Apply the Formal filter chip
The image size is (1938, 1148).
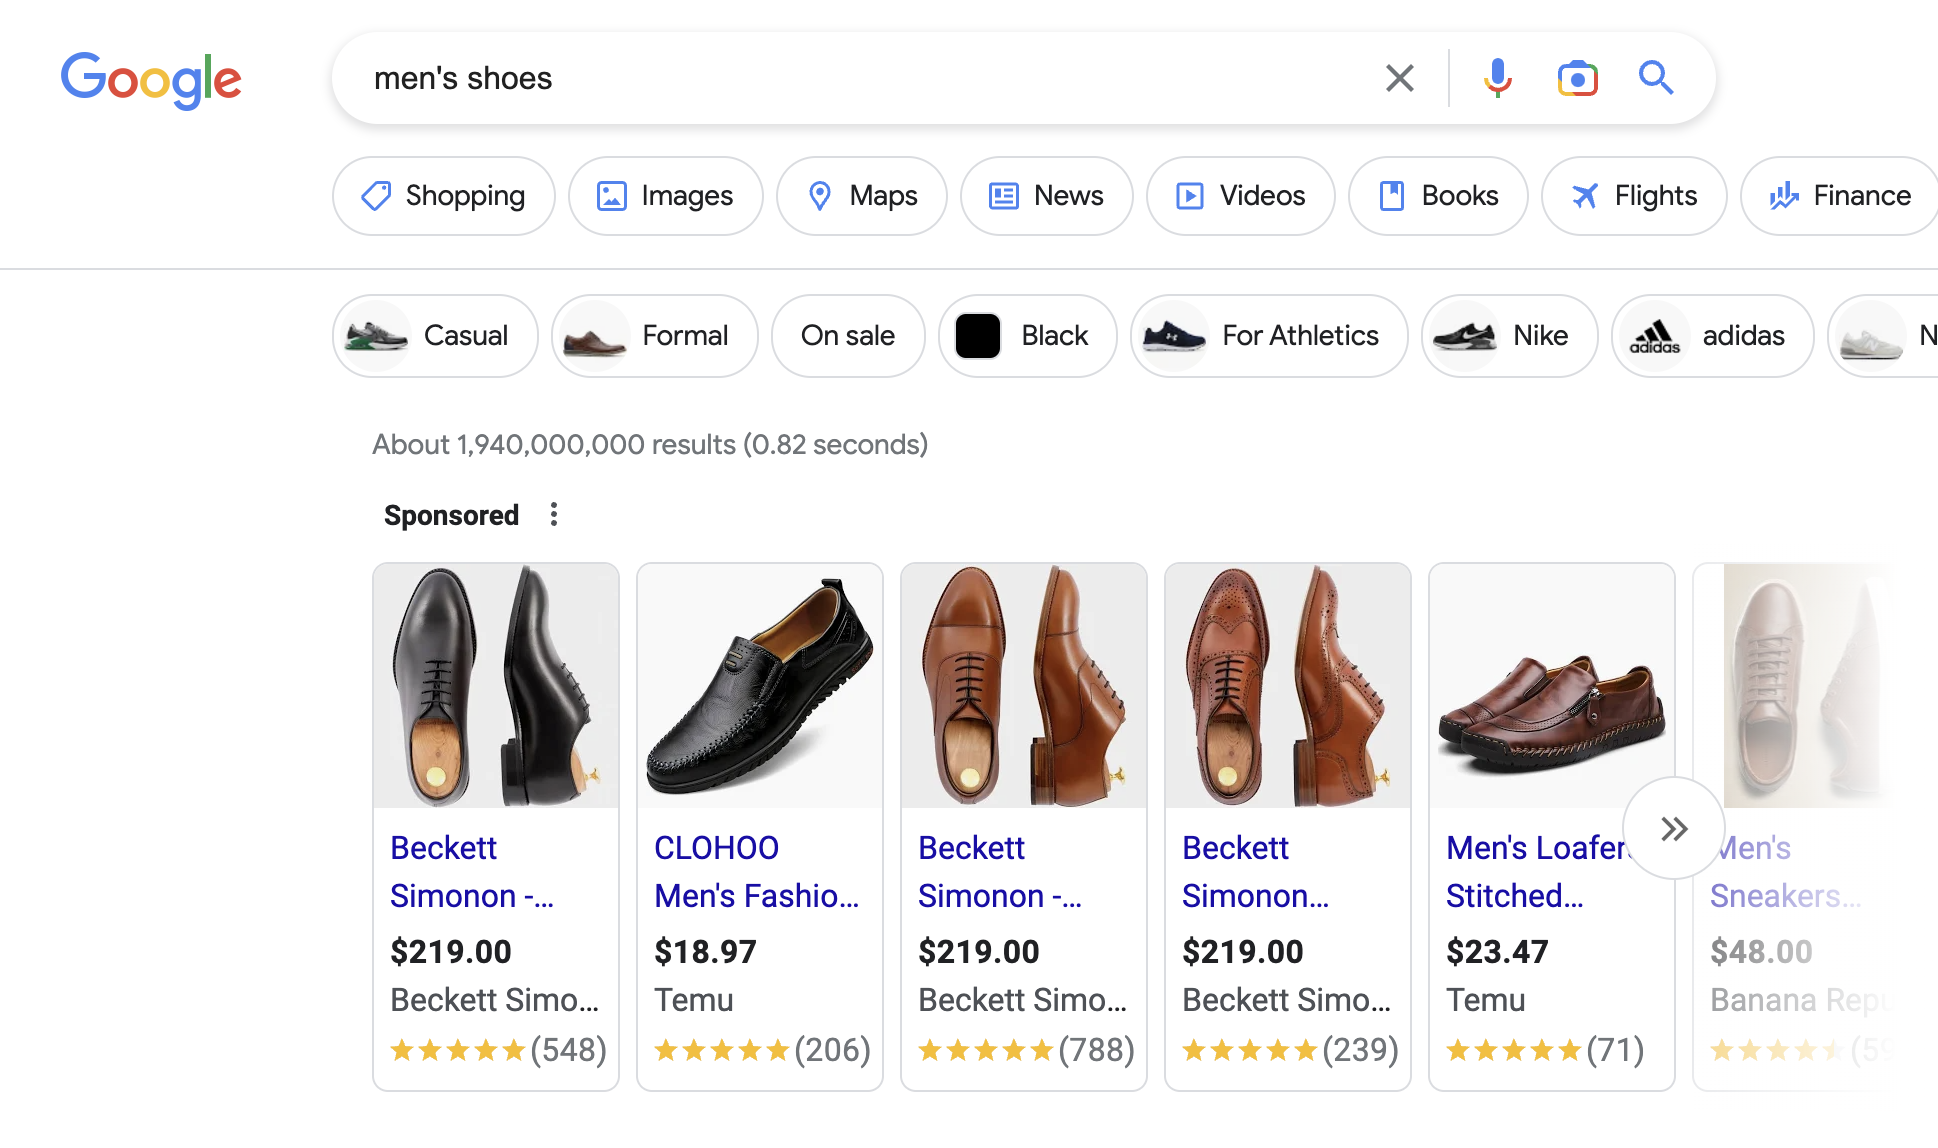click(x=655, y=336)
